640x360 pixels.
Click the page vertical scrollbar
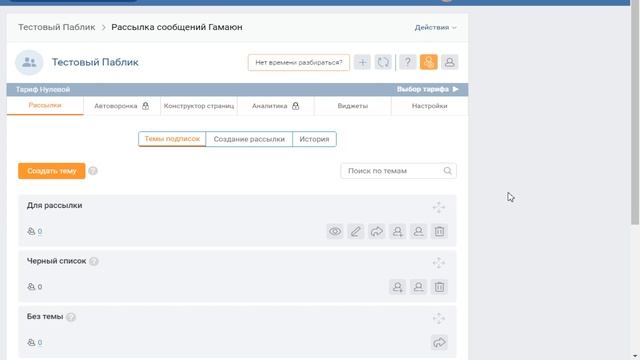(x=635, y=112)
